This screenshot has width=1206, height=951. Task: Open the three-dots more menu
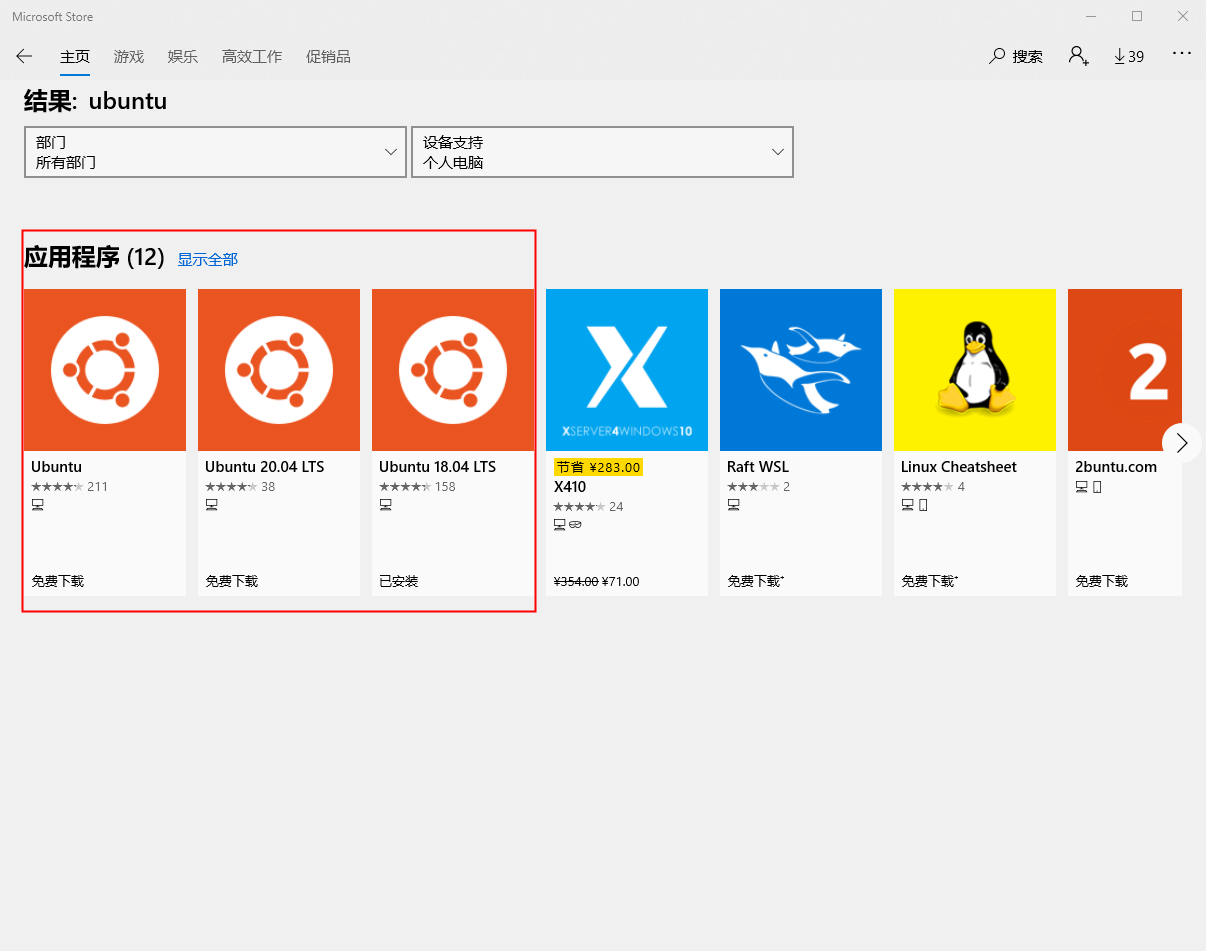(1182, 53)
